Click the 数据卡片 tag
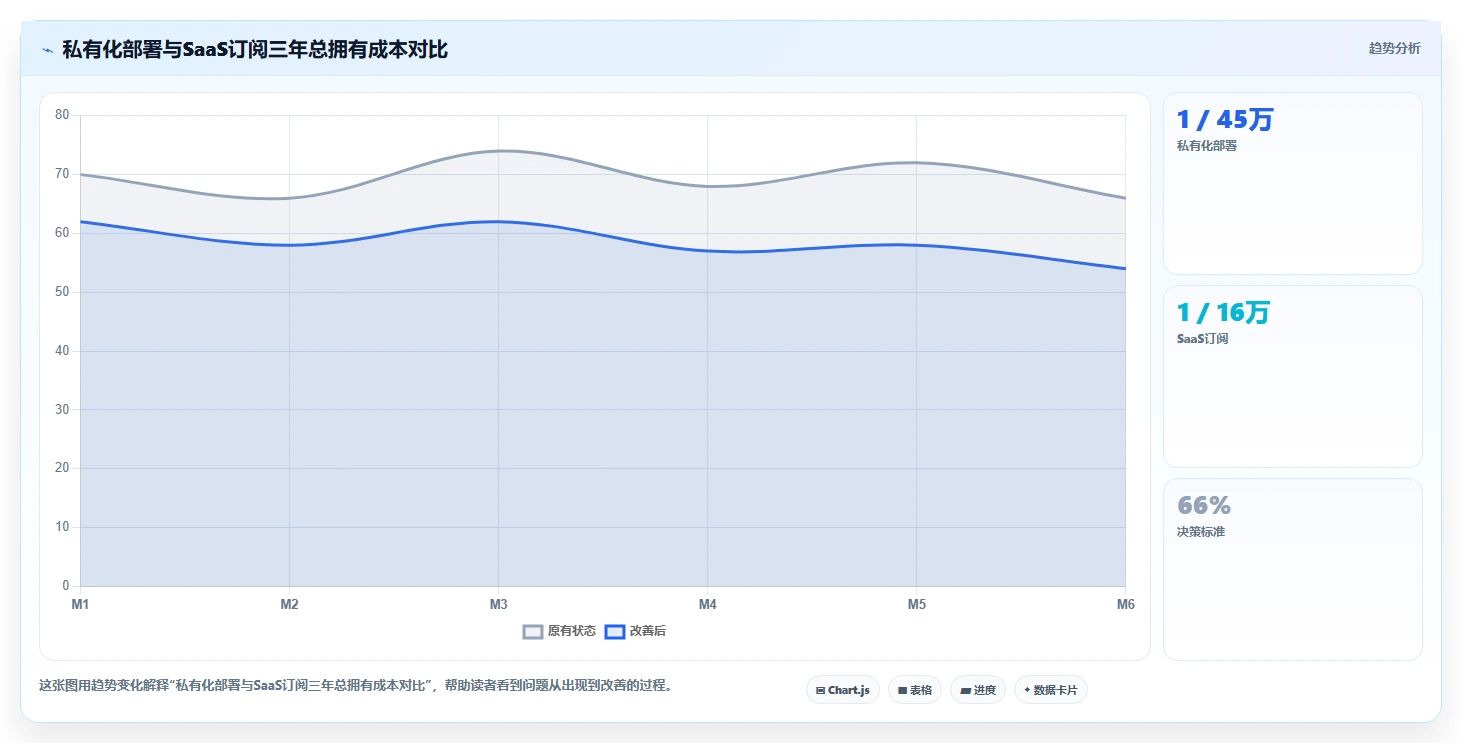Image resolution: width=1462 pixels, height=743 pixels. point(1051,690)
